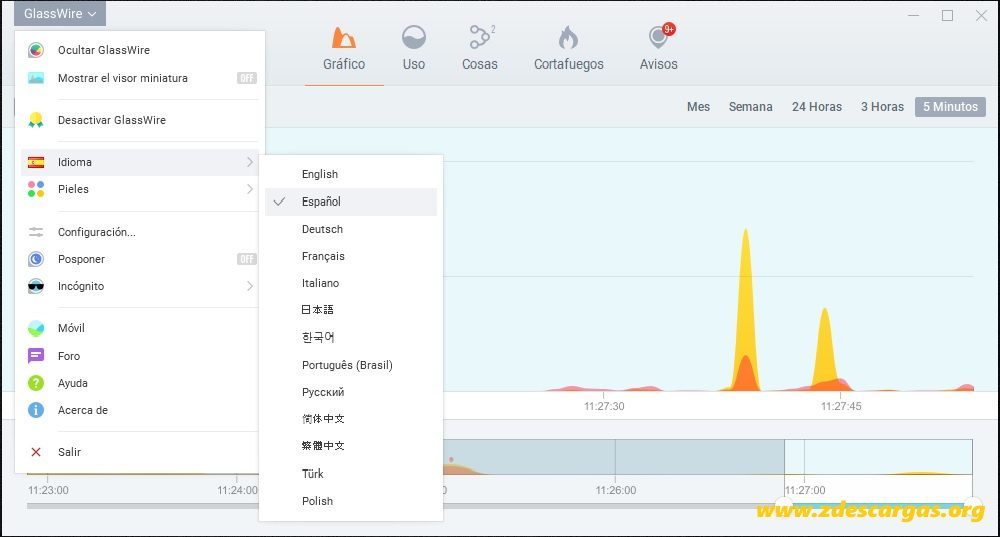1000x537 pixels.
Task: Select the 3 Horas time range
Action: (882, 107)
